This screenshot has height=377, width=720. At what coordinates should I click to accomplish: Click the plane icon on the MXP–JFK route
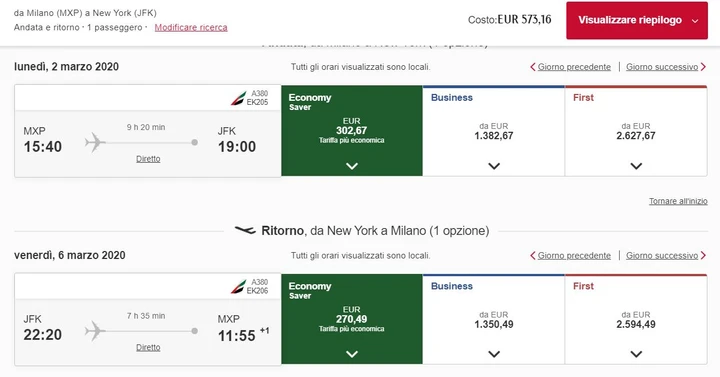tap(95, 142)
